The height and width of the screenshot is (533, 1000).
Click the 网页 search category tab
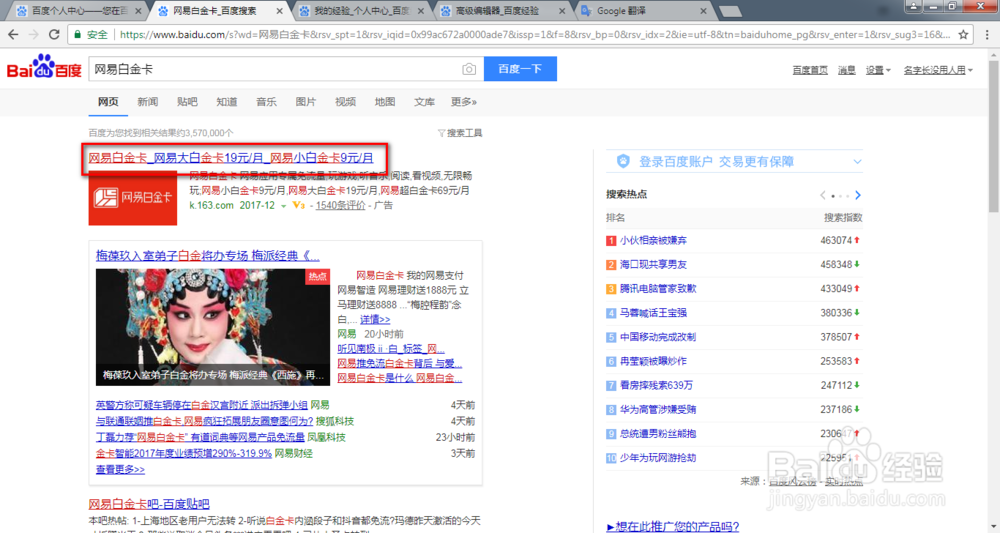108,102
